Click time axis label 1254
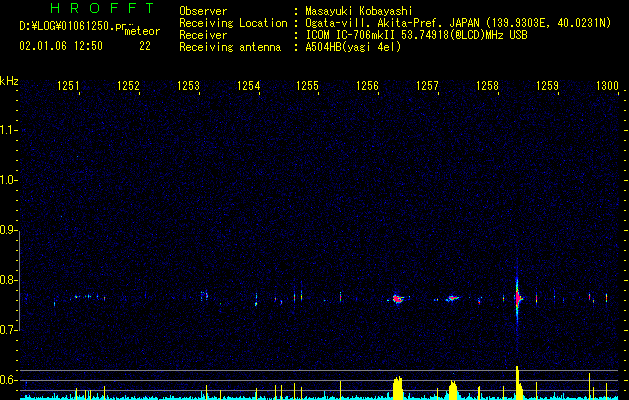The height and width of the screenshot is (400, 629). click(248, 85)
